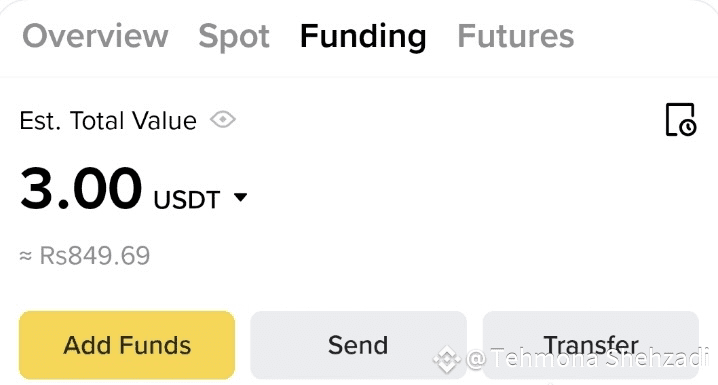Click the USDT currency unit label
Screen dimensions: 718x385
(187, 200)
